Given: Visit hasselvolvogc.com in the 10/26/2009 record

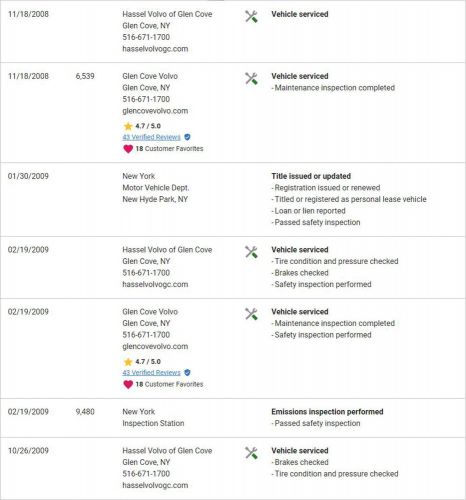Looking at the screenshot, I should click(155, 485).
